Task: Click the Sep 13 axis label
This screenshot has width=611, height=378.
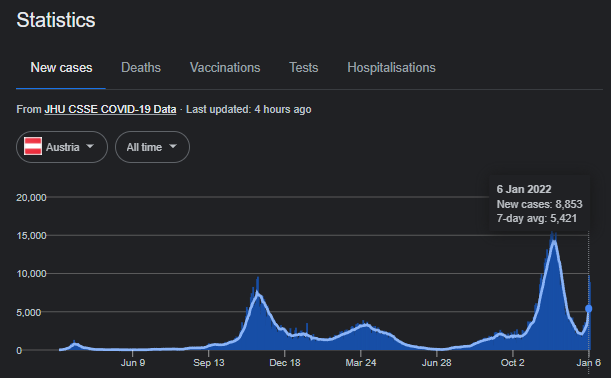Action: [x=209, y=363]
